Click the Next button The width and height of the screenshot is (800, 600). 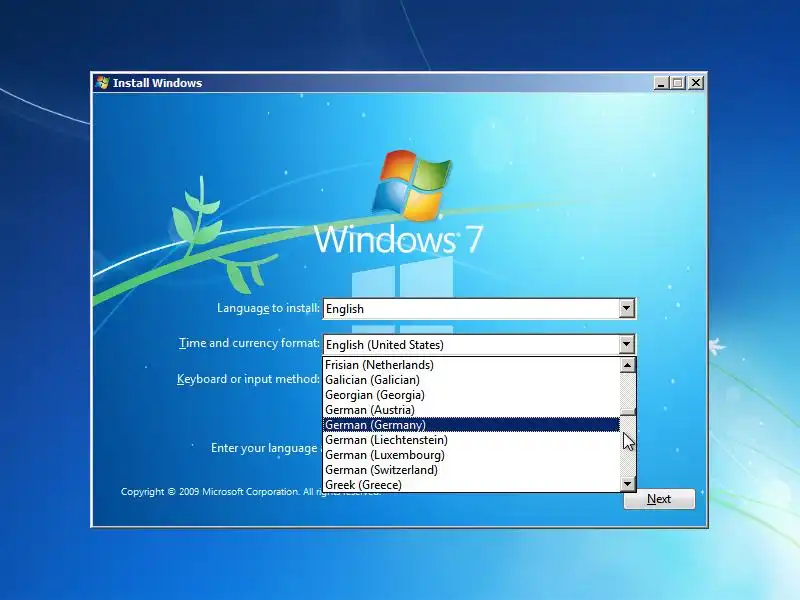click(659, 499)
